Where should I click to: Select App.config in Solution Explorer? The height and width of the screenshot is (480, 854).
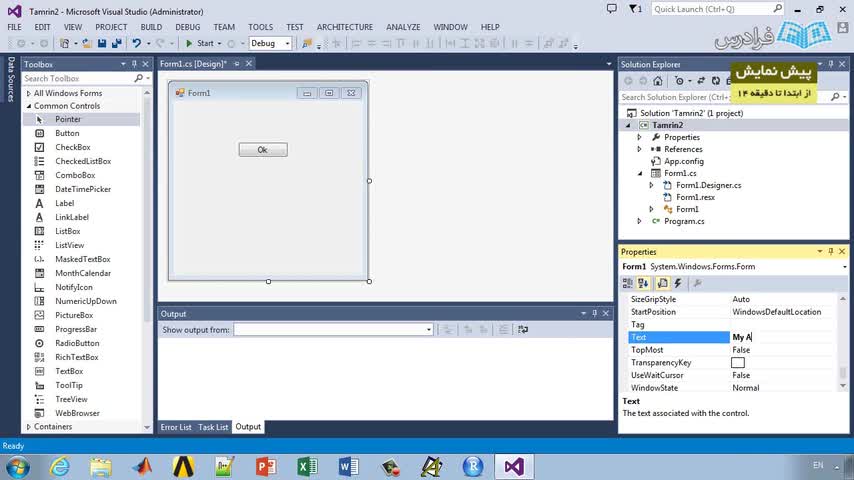point(684,161)
